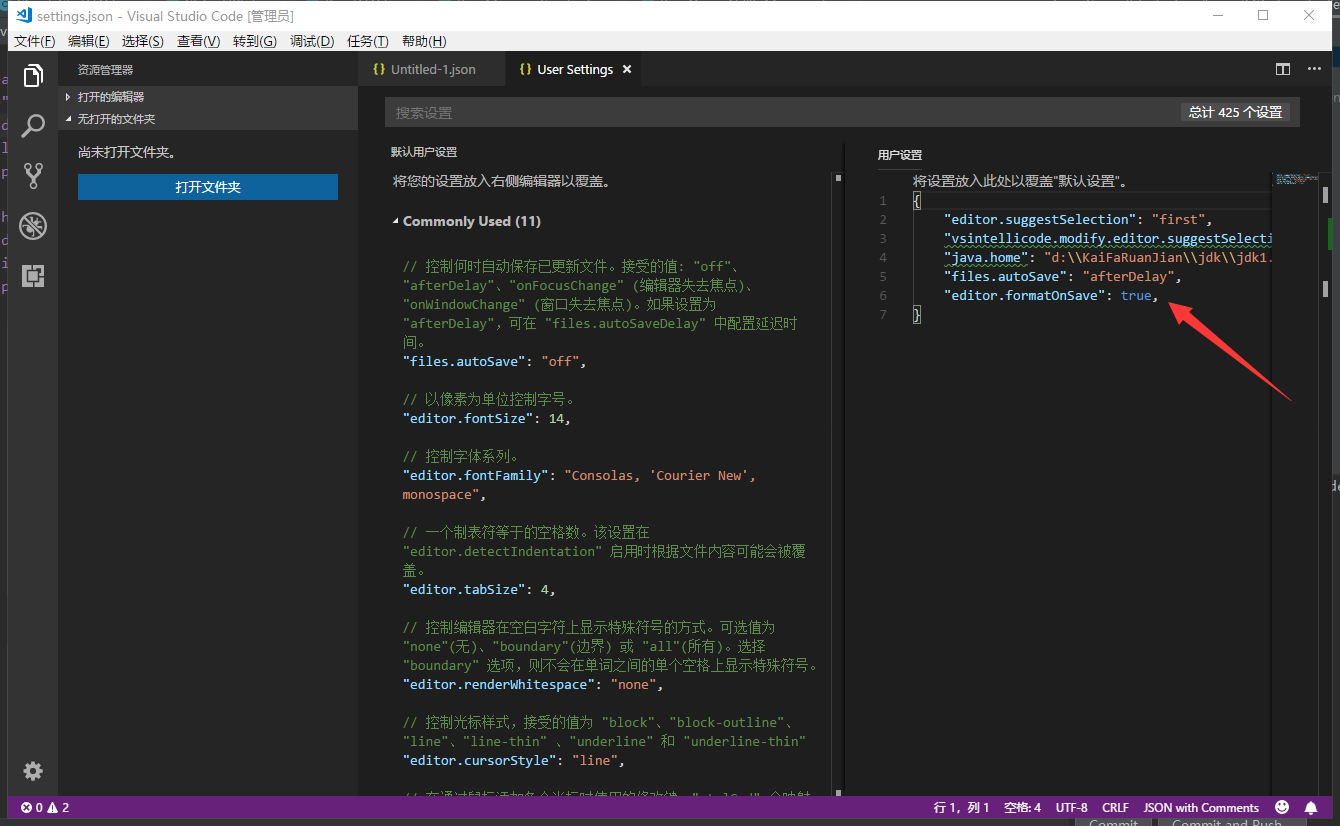Viewport: 1340px width, 826px height.
Task: Click the 默认用户设置 header
Action: (x=424, y=152)
